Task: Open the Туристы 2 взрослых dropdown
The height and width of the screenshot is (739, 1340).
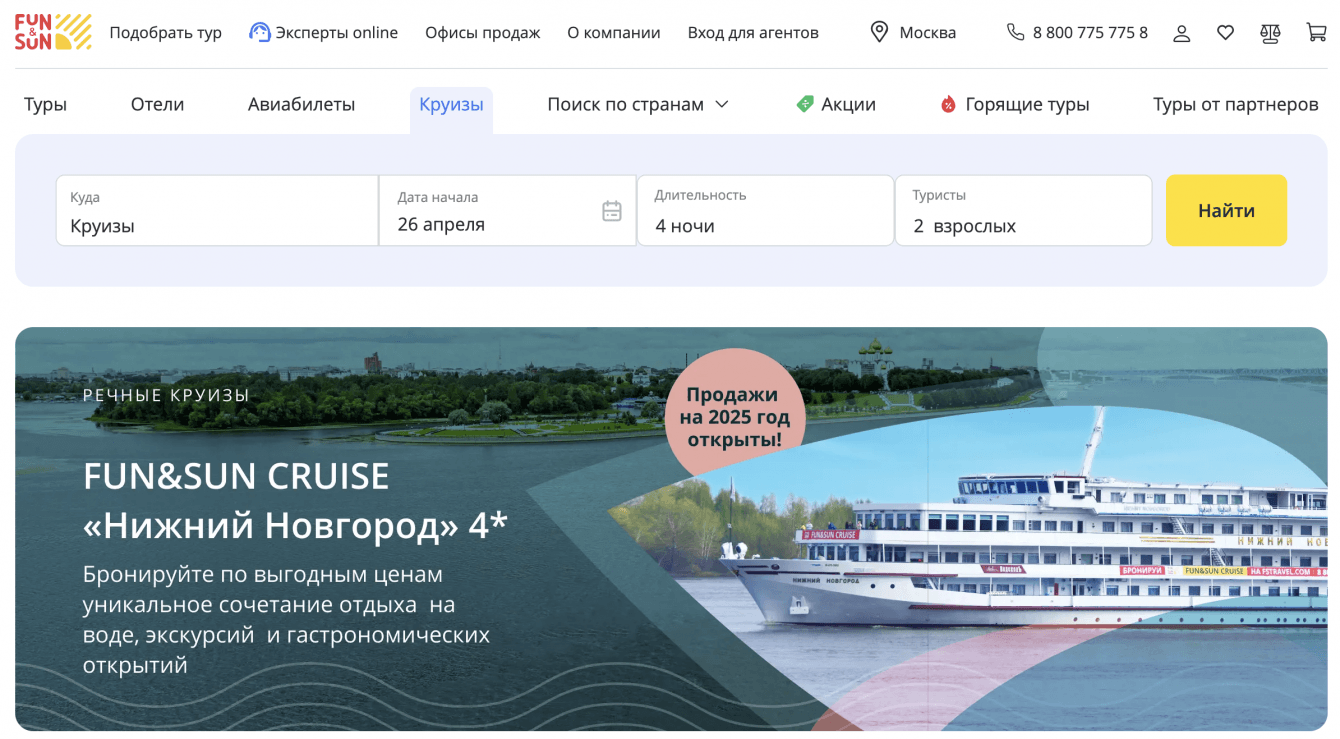Action: pos(1023,210)
